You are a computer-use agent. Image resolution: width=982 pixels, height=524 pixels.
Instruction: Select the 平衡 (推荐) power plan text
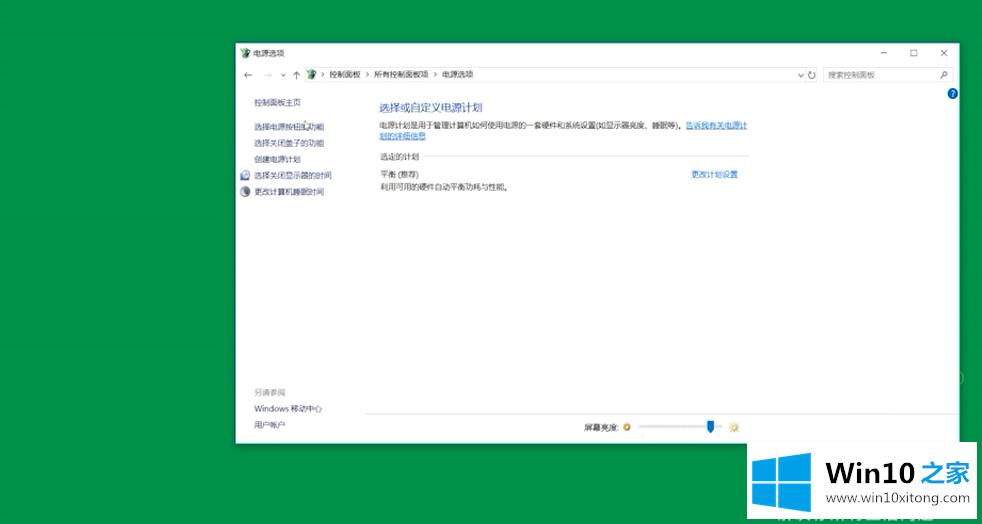399,175
